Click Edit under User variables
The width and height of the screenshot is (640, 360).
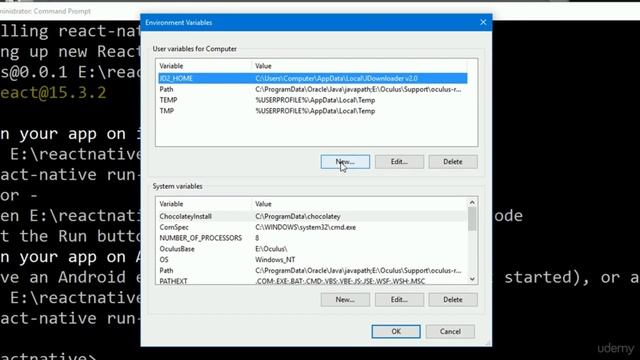coord(399,162)
